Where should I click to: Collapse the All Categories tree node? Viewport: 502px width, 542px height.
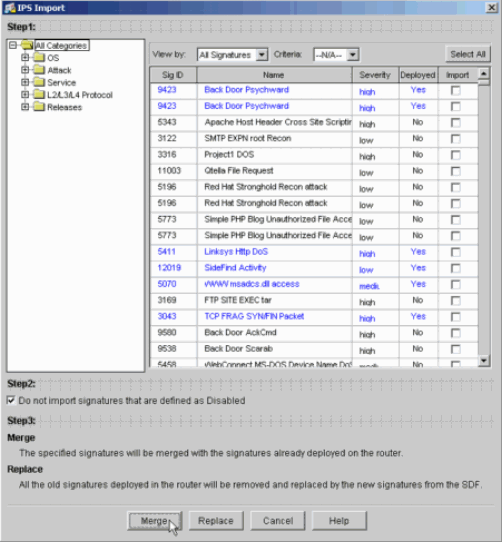point(13,45)
